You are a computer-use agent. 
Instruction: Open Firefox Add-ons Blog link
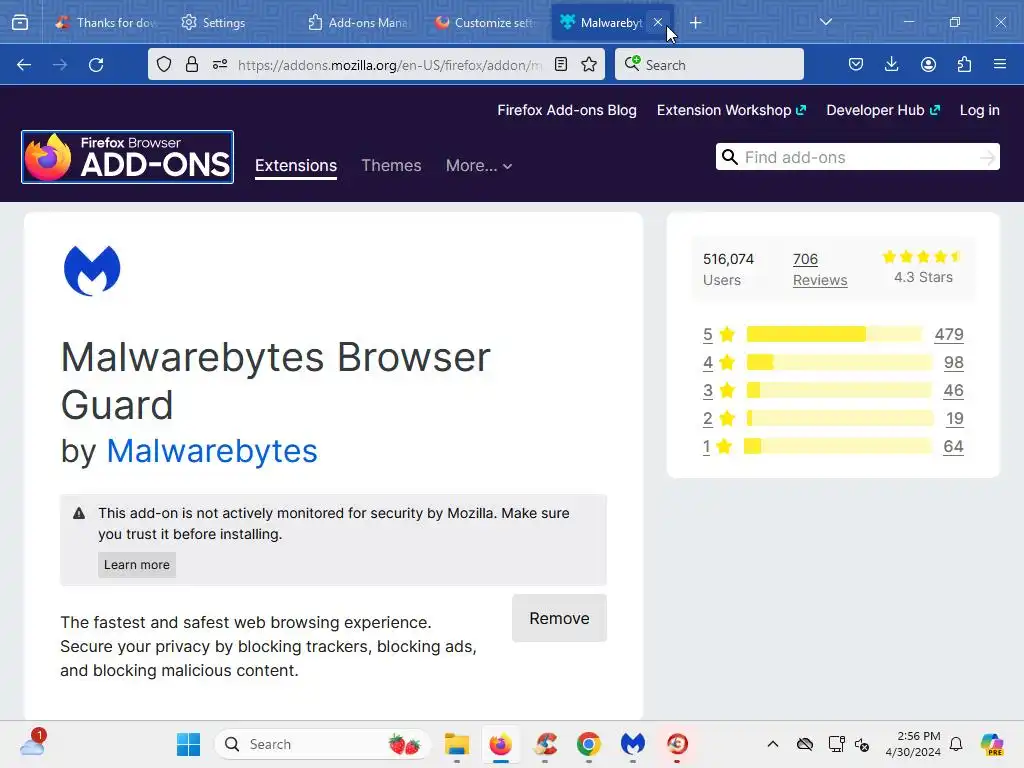(x=567, y=110)
